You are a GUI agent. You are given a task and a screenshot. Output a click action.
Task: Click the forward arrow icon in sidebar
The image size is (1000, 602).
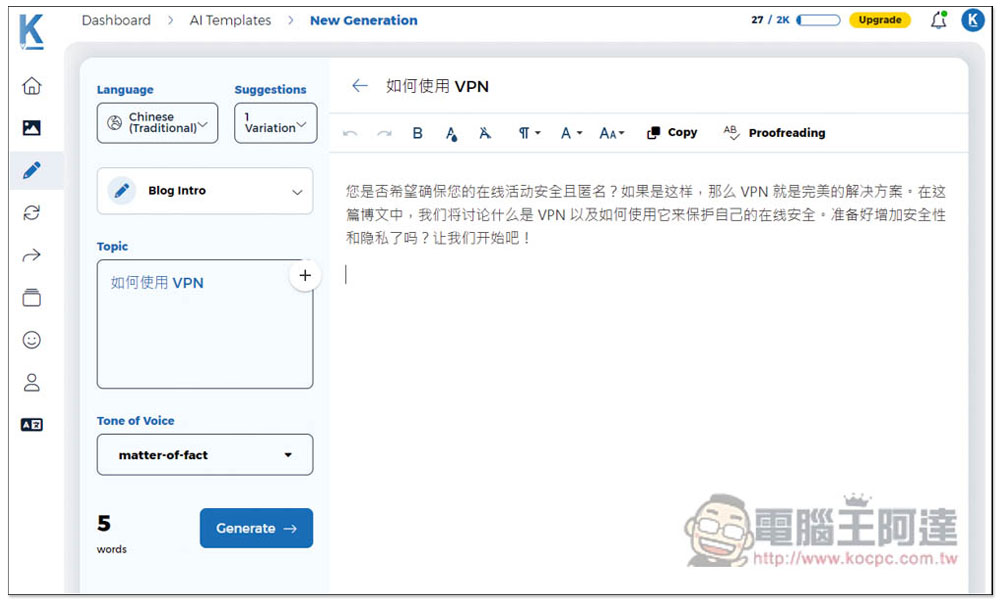click(x=31, y=256)
